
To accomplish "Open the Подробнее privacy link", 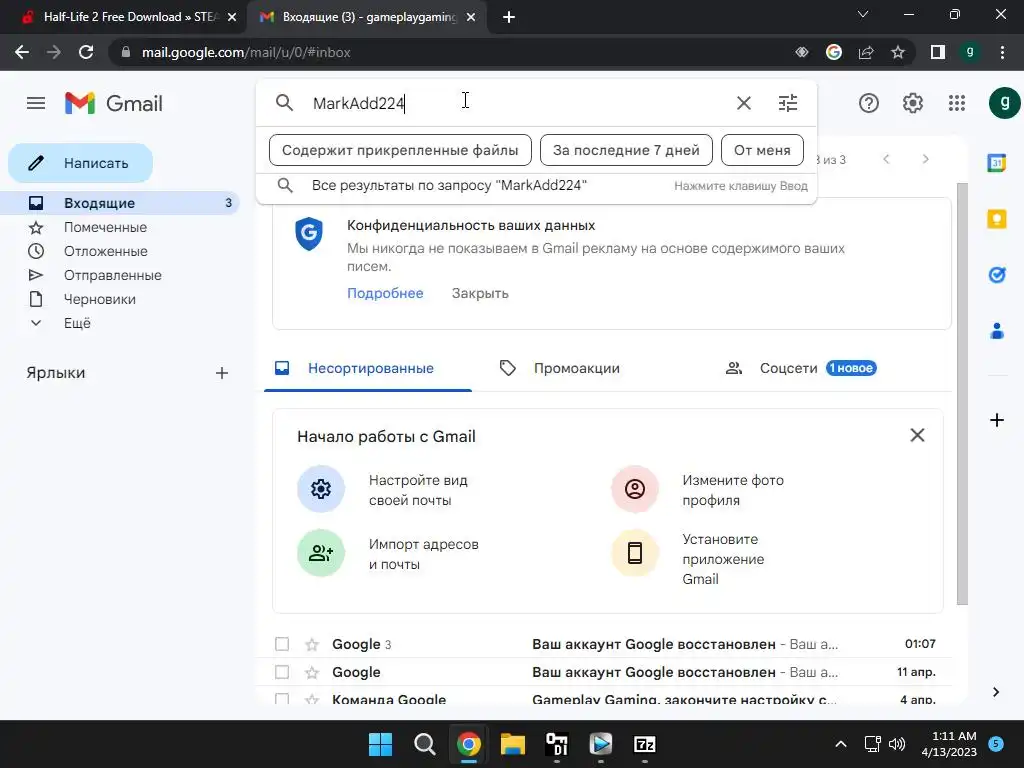I will (385, 293).
